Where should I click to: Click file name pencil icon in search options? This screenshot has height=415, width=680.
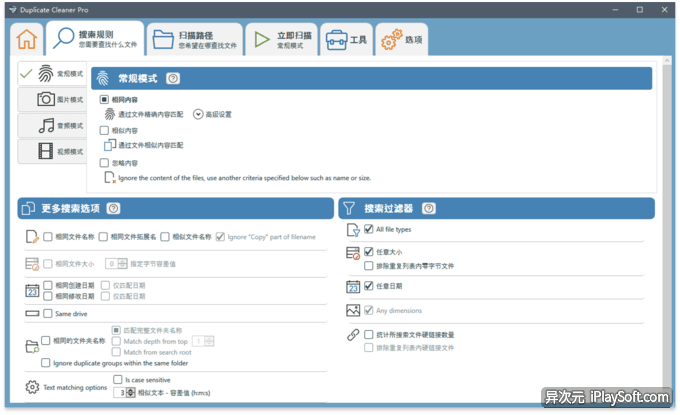tap(32, 237)
